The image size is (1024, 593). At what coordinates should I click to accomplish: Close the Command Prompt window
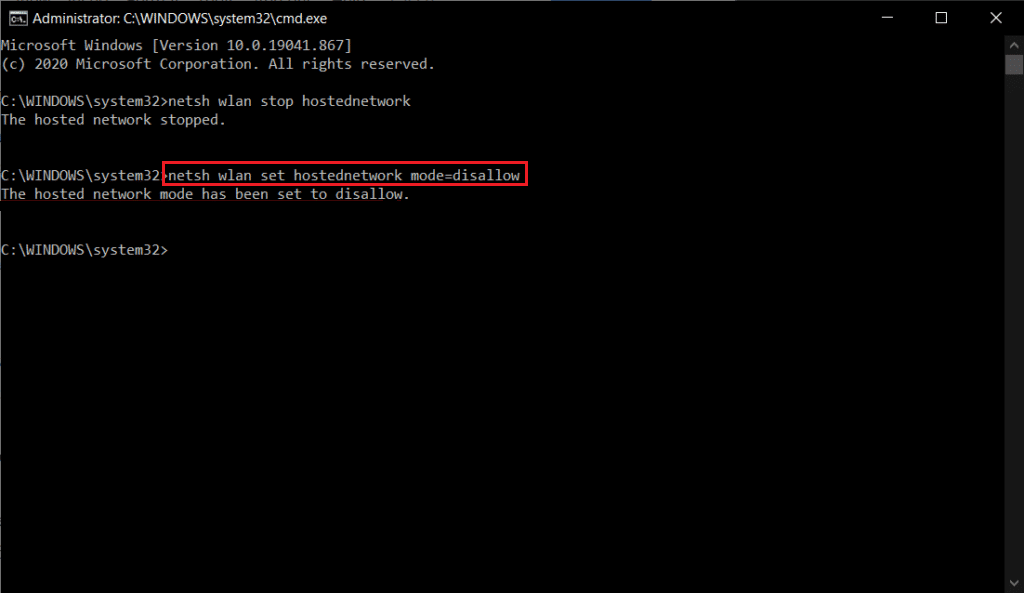995,18
